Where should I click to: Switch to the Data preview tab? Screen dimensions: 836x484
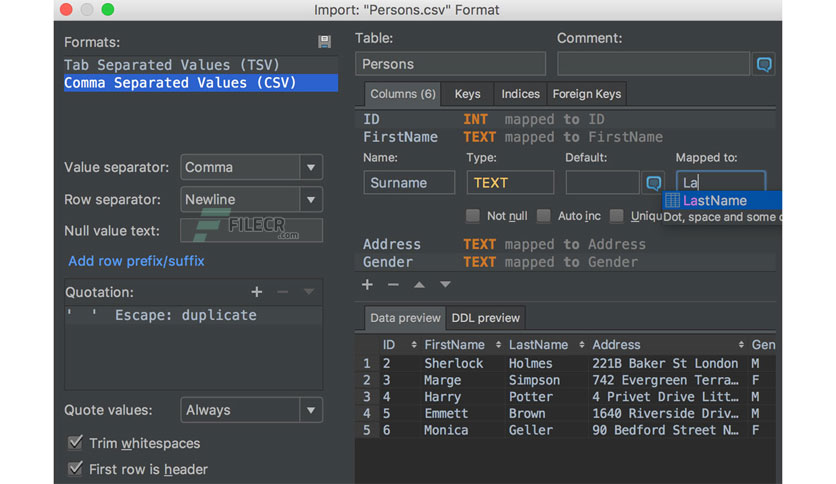[x=405, y=318]
